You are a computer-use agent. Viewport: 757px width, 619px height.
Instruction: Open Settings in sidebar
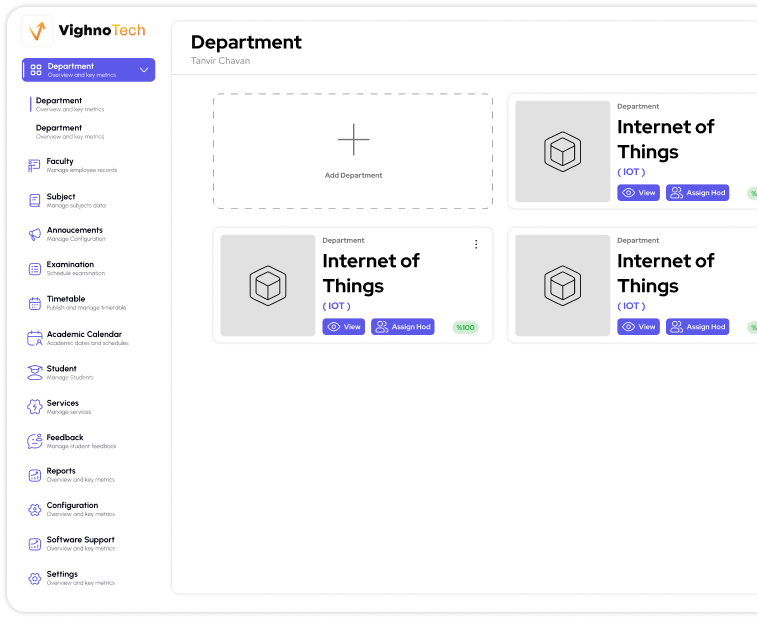(x=82, y=577)
